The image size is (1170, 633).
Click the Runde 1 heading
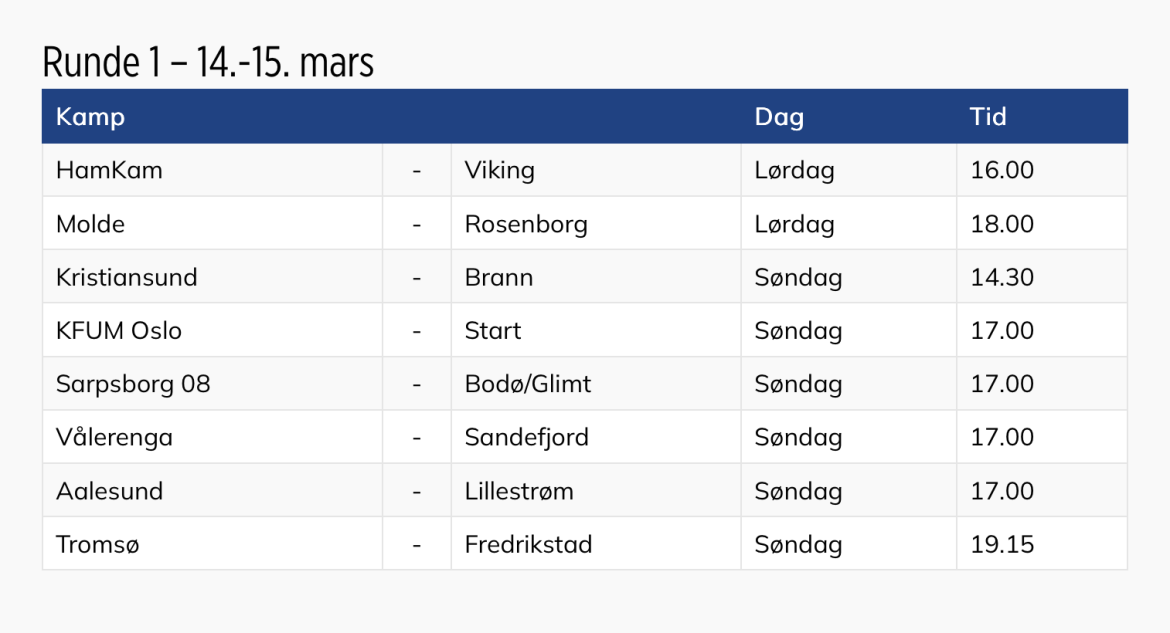click(x=208, y=63)
